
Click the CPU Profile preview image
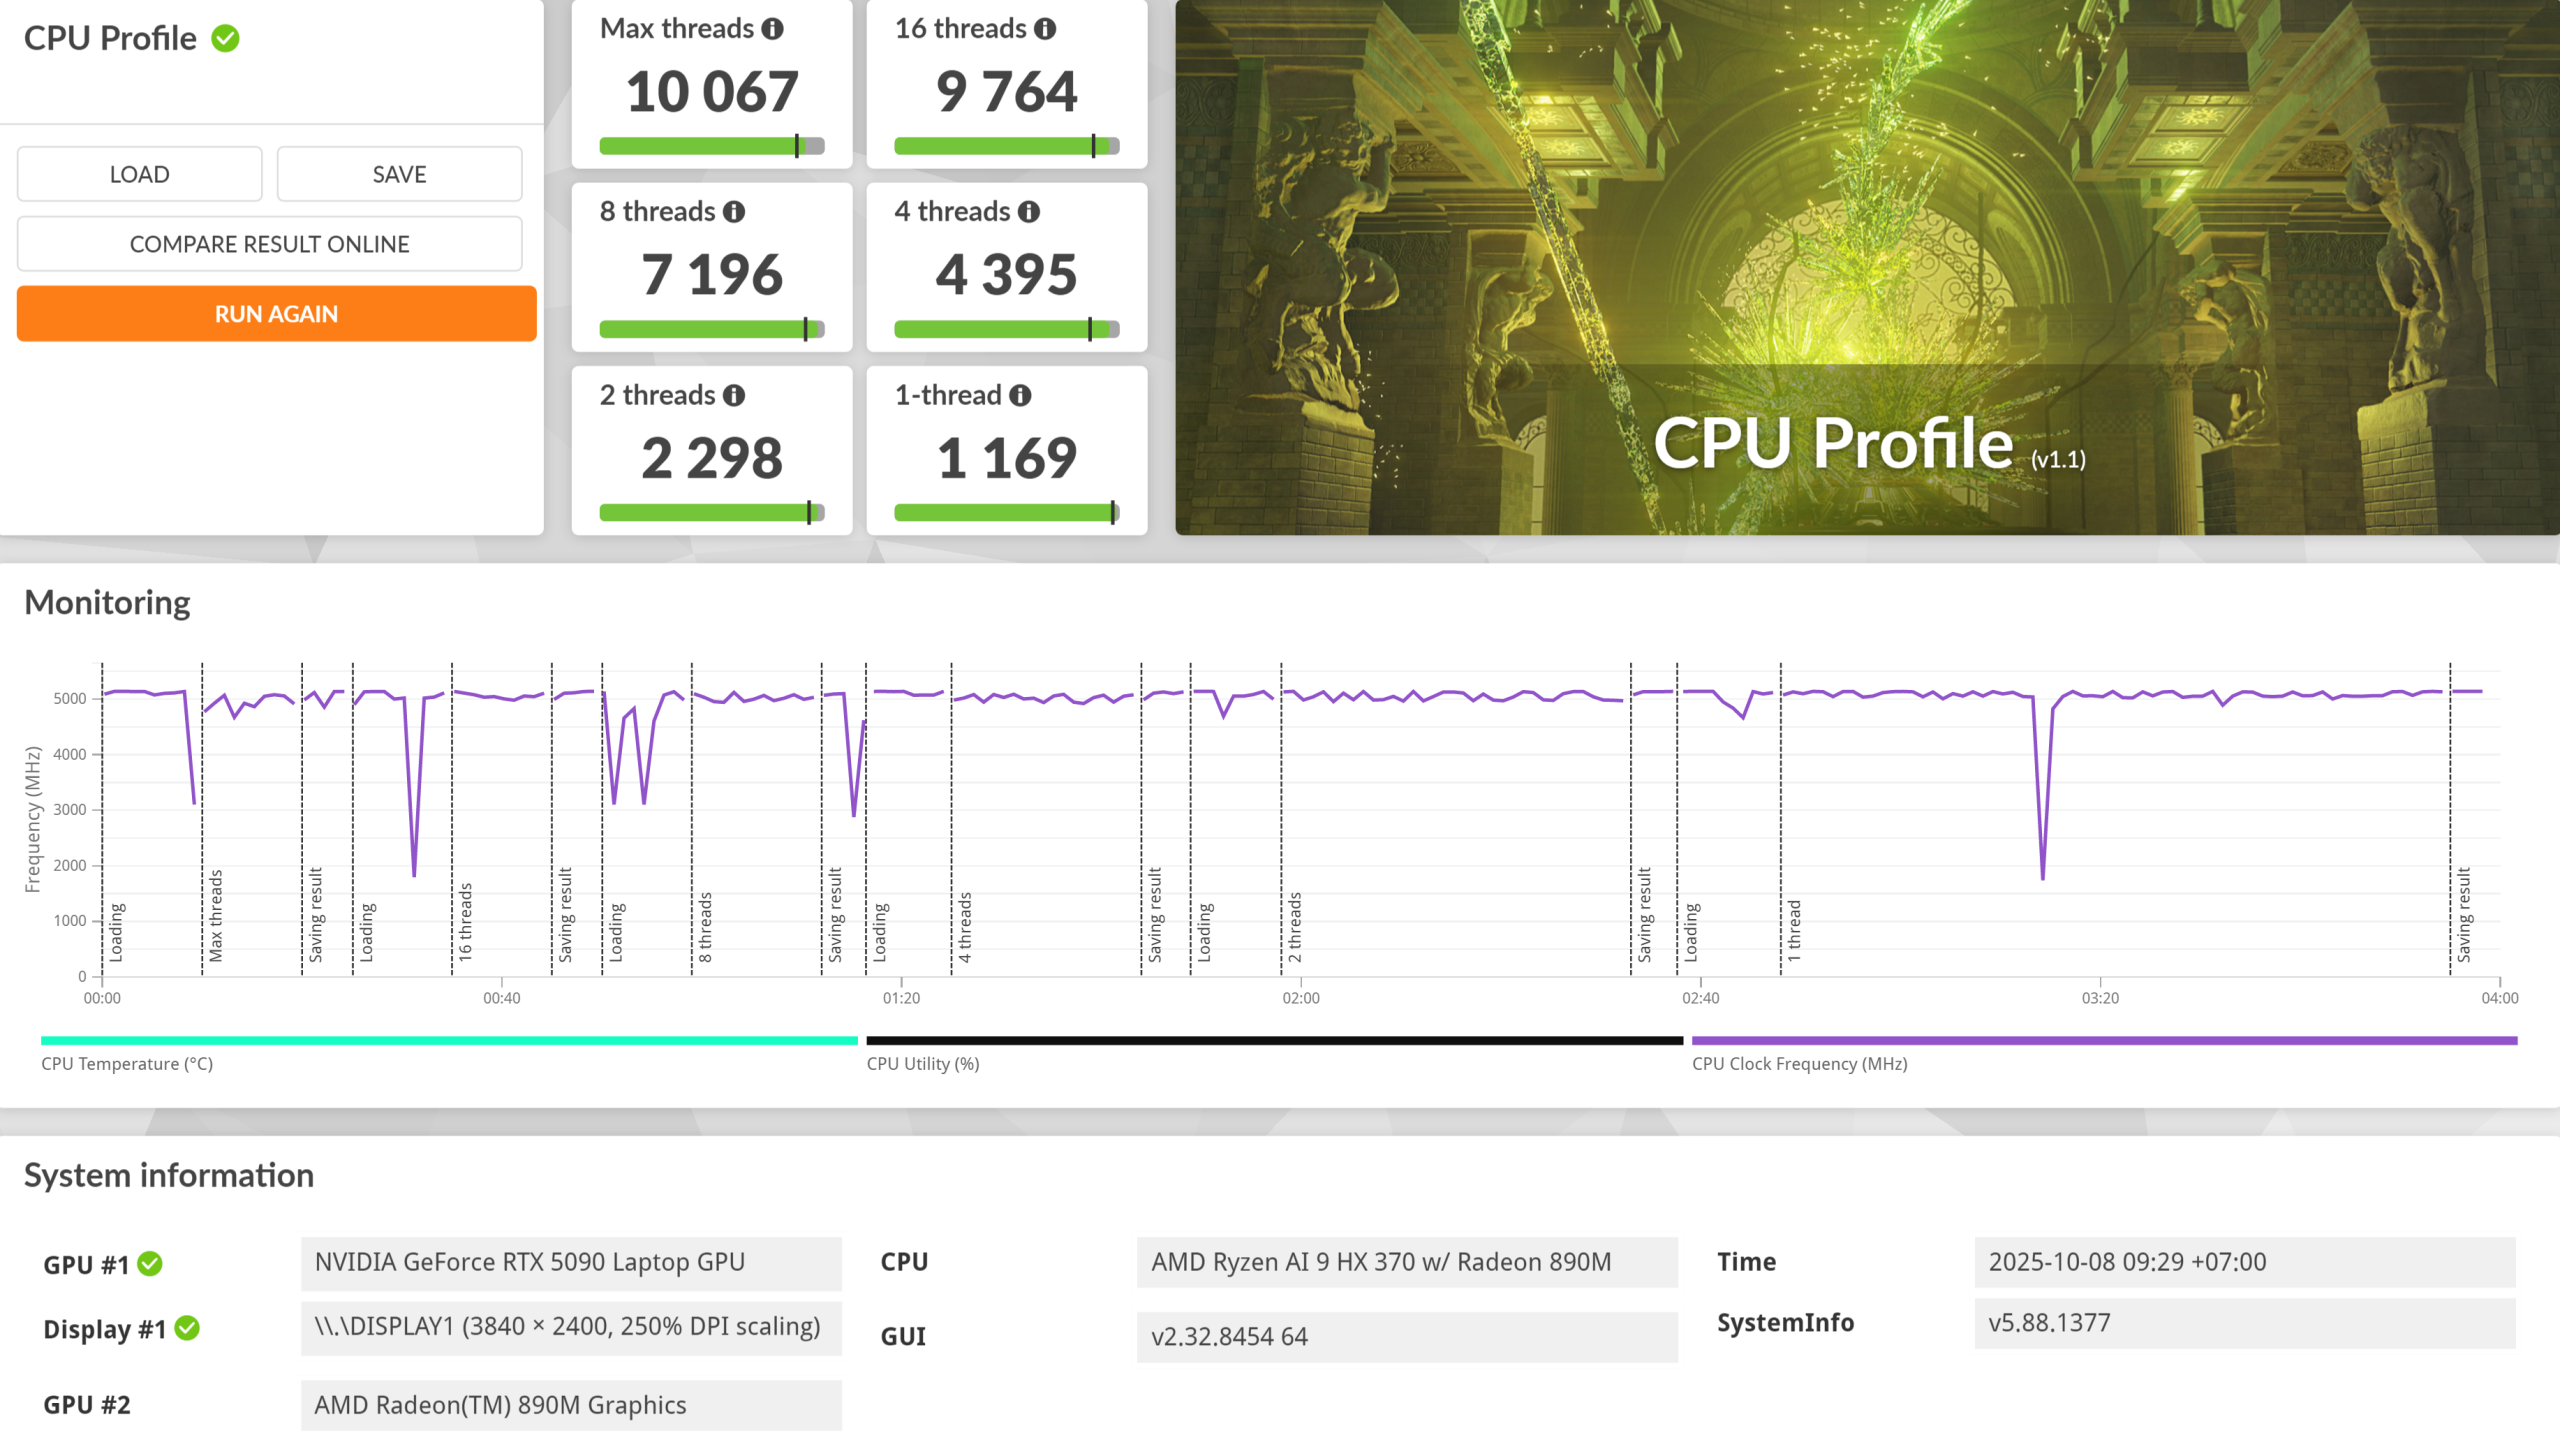click(x=1866, y=267)
